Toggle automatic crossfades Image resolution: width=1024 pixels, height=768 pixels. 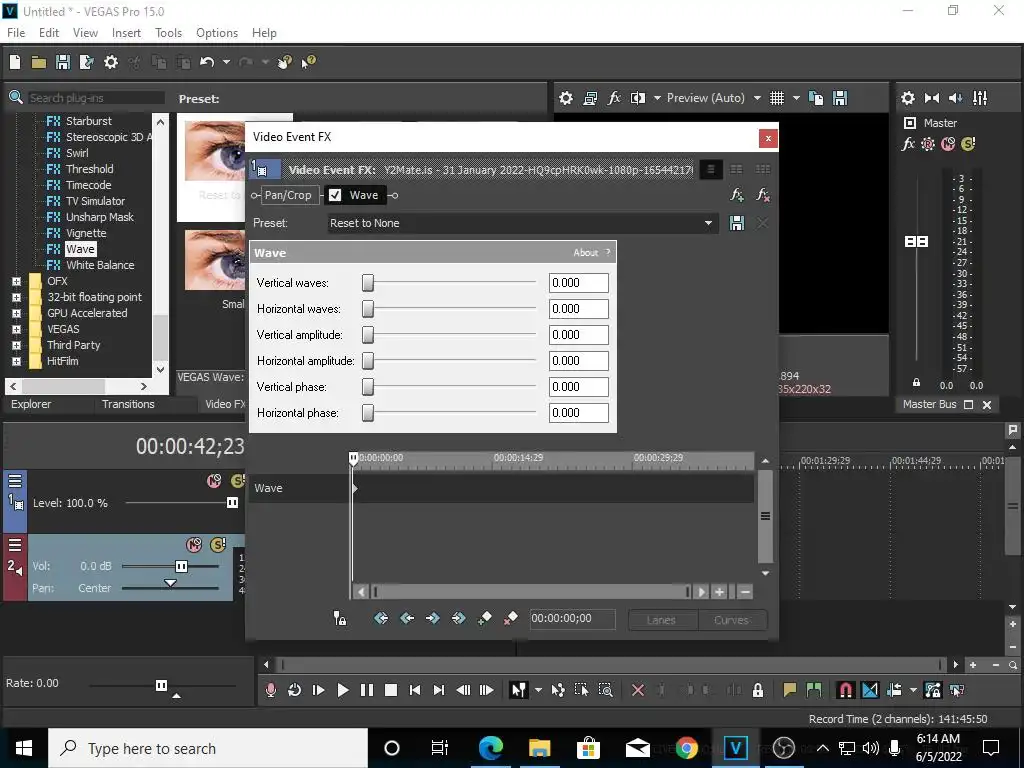(870, 690)
